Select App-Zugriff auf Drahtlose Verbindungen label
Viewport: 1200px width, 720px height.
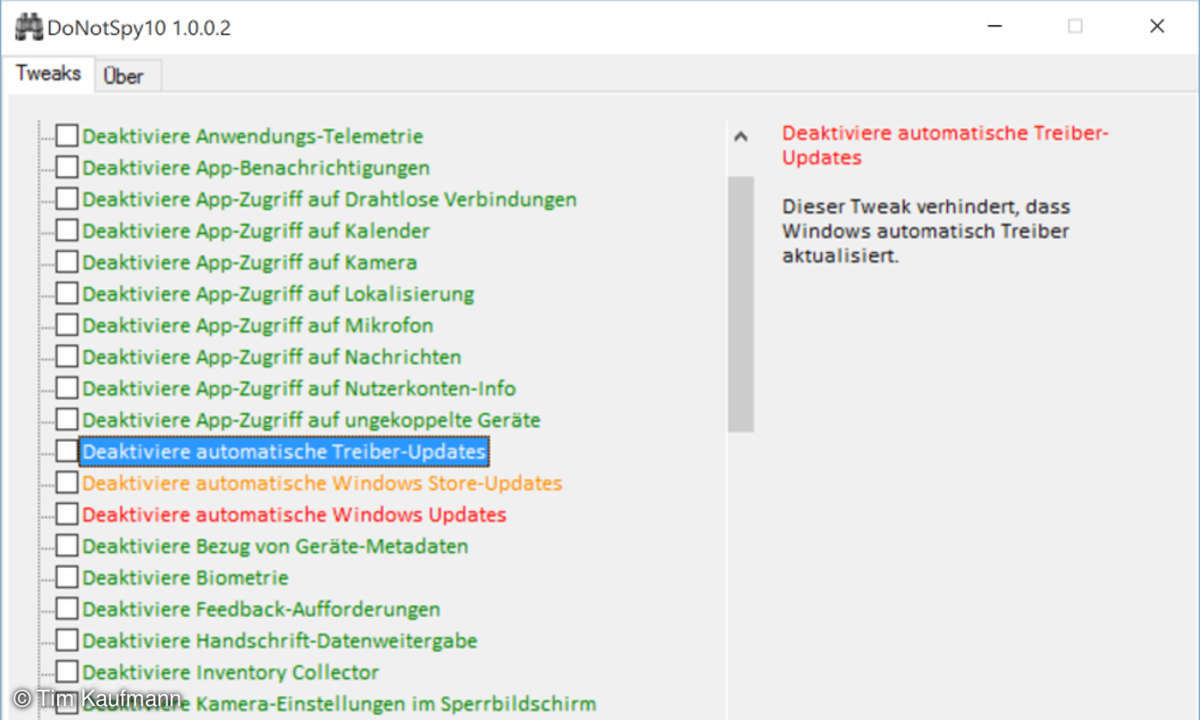(x=330, y=199)
